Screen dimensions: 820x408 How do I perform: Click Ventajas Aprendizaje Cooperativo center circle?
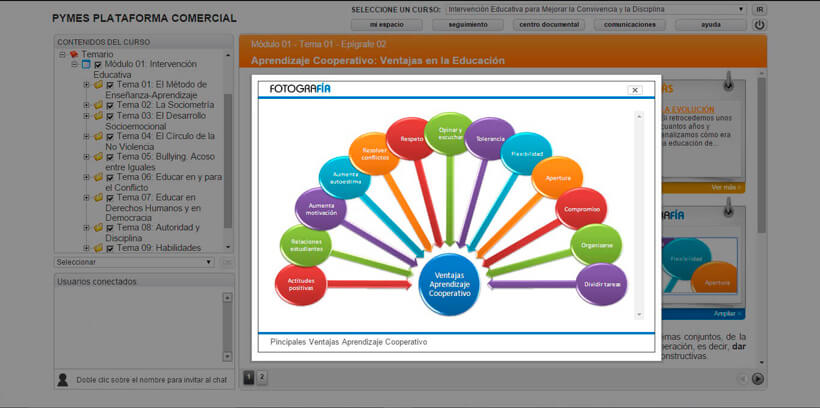point(449,285)
